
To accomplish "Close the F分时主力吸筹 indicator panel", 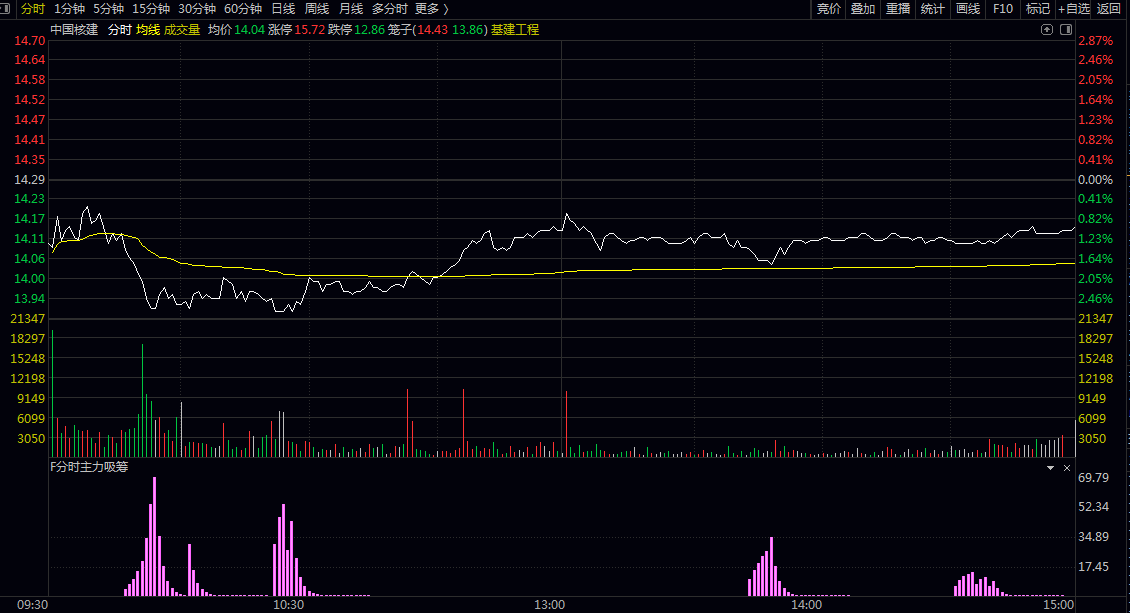I will pos(1067,468).
